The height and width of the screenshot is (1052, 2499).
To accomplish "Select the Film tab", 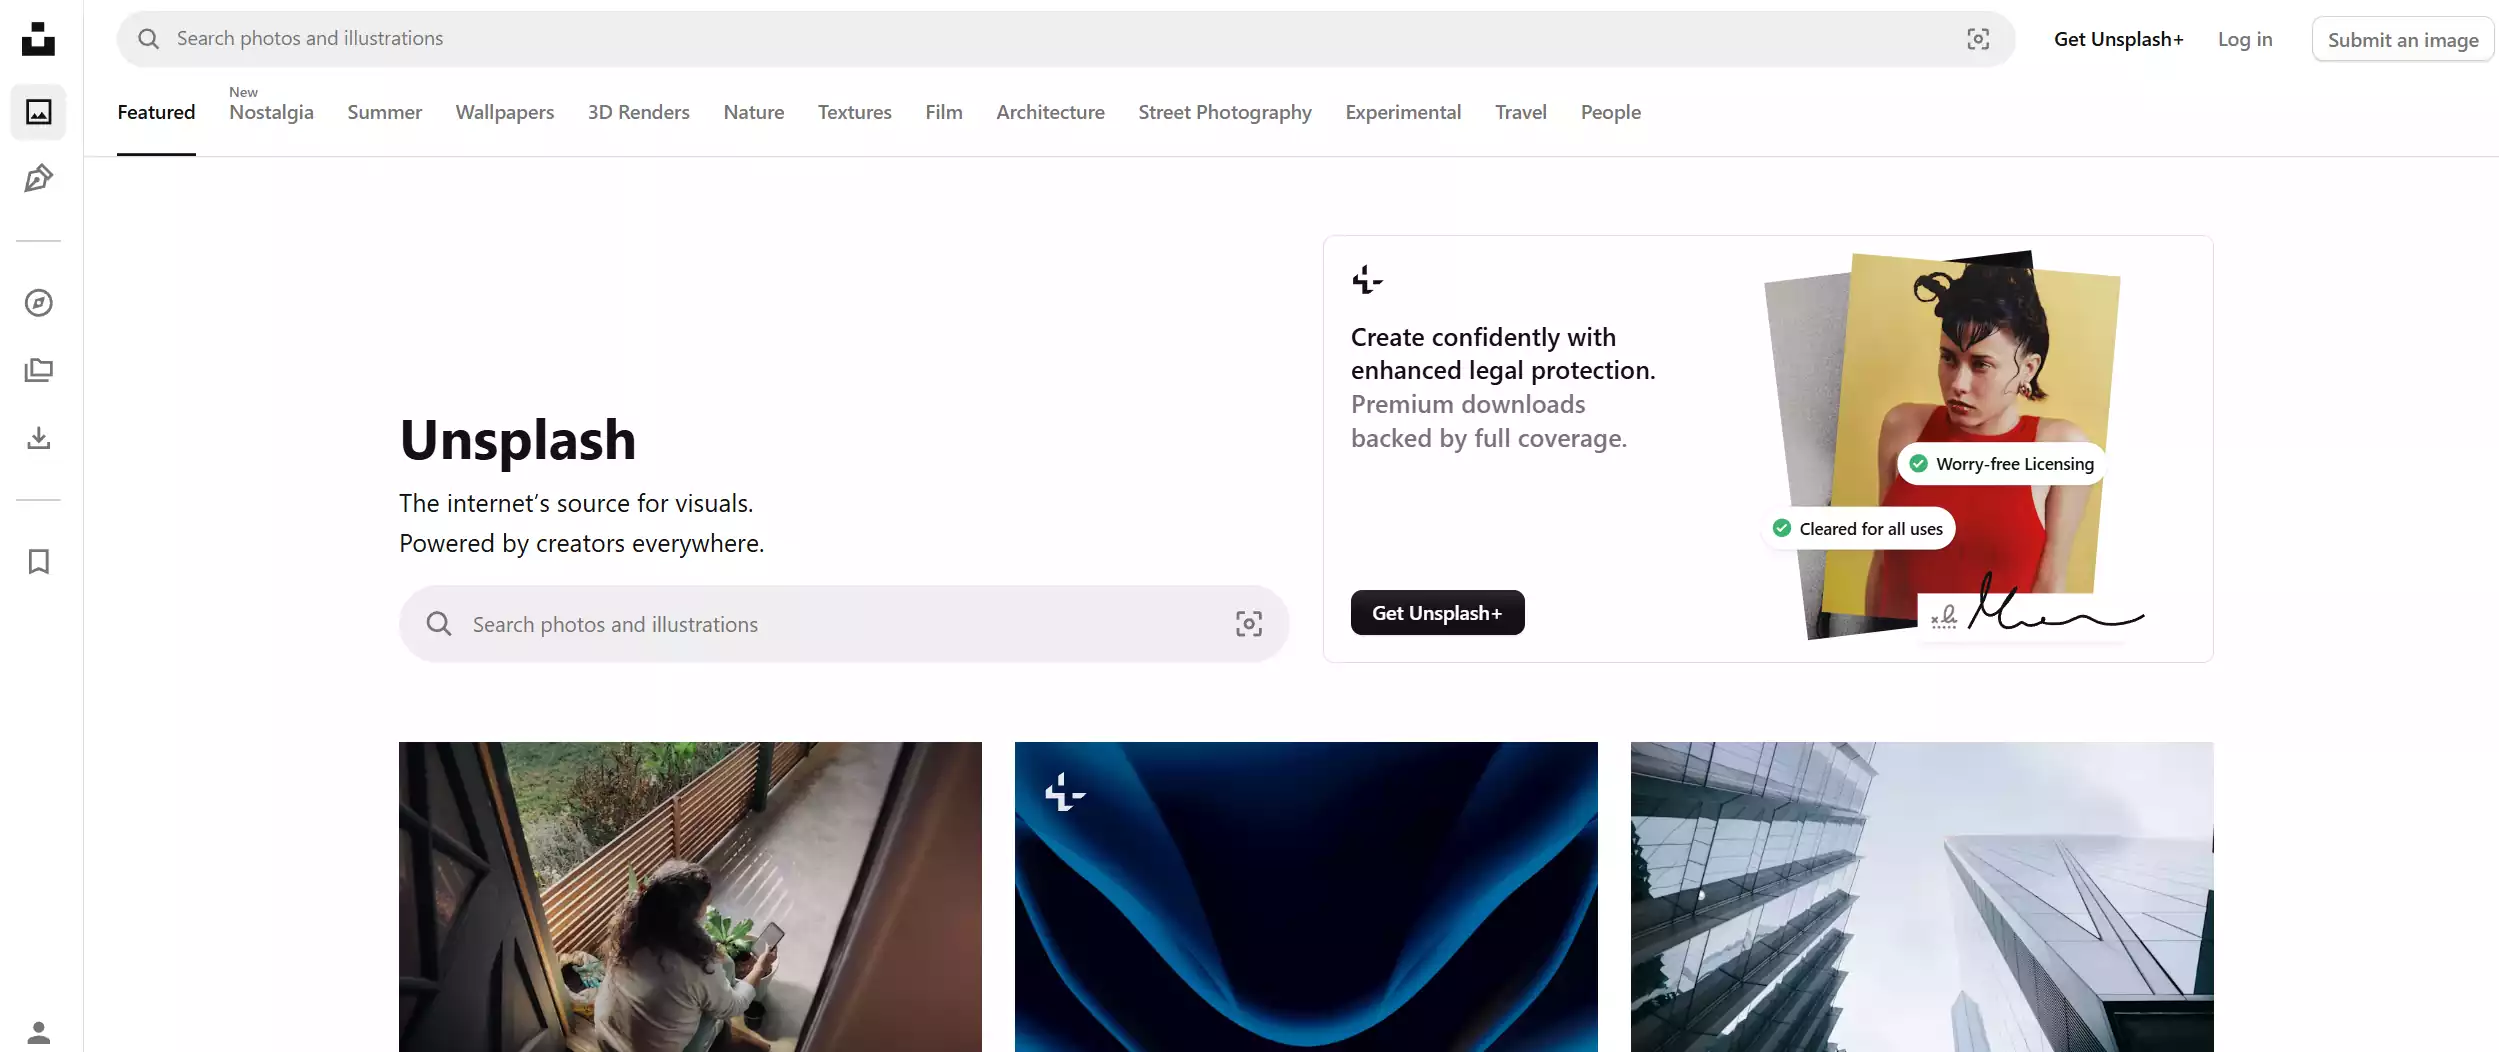I will (x=944, y=112).
